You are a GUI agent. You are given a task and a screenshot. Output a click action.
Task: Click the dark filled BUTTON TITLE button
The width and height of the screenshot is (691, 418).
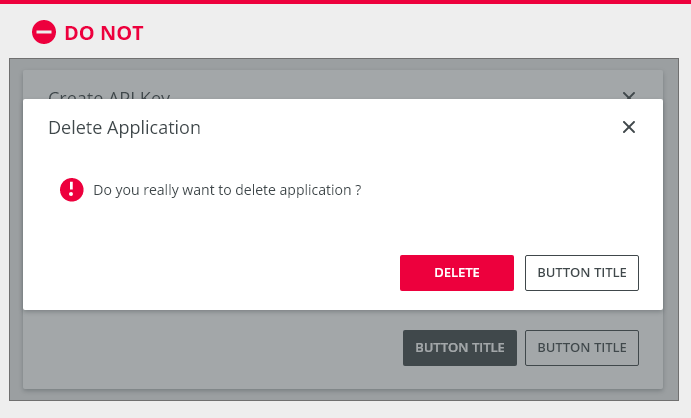pos(460,348)
